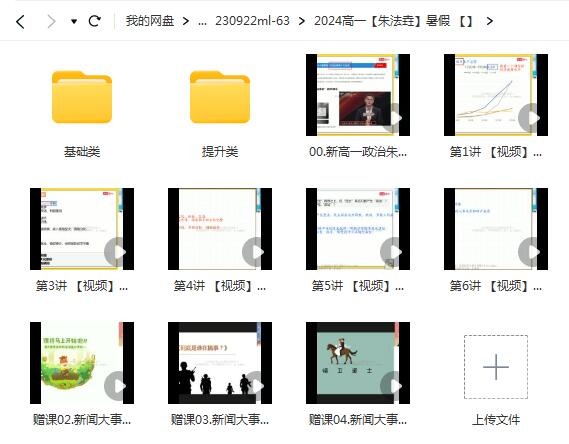The height and width of the screenshot is (444, 569).
Task: Select 2024高一【朱法垚】暑假 breadcrumb item
Action: [393, 21]
